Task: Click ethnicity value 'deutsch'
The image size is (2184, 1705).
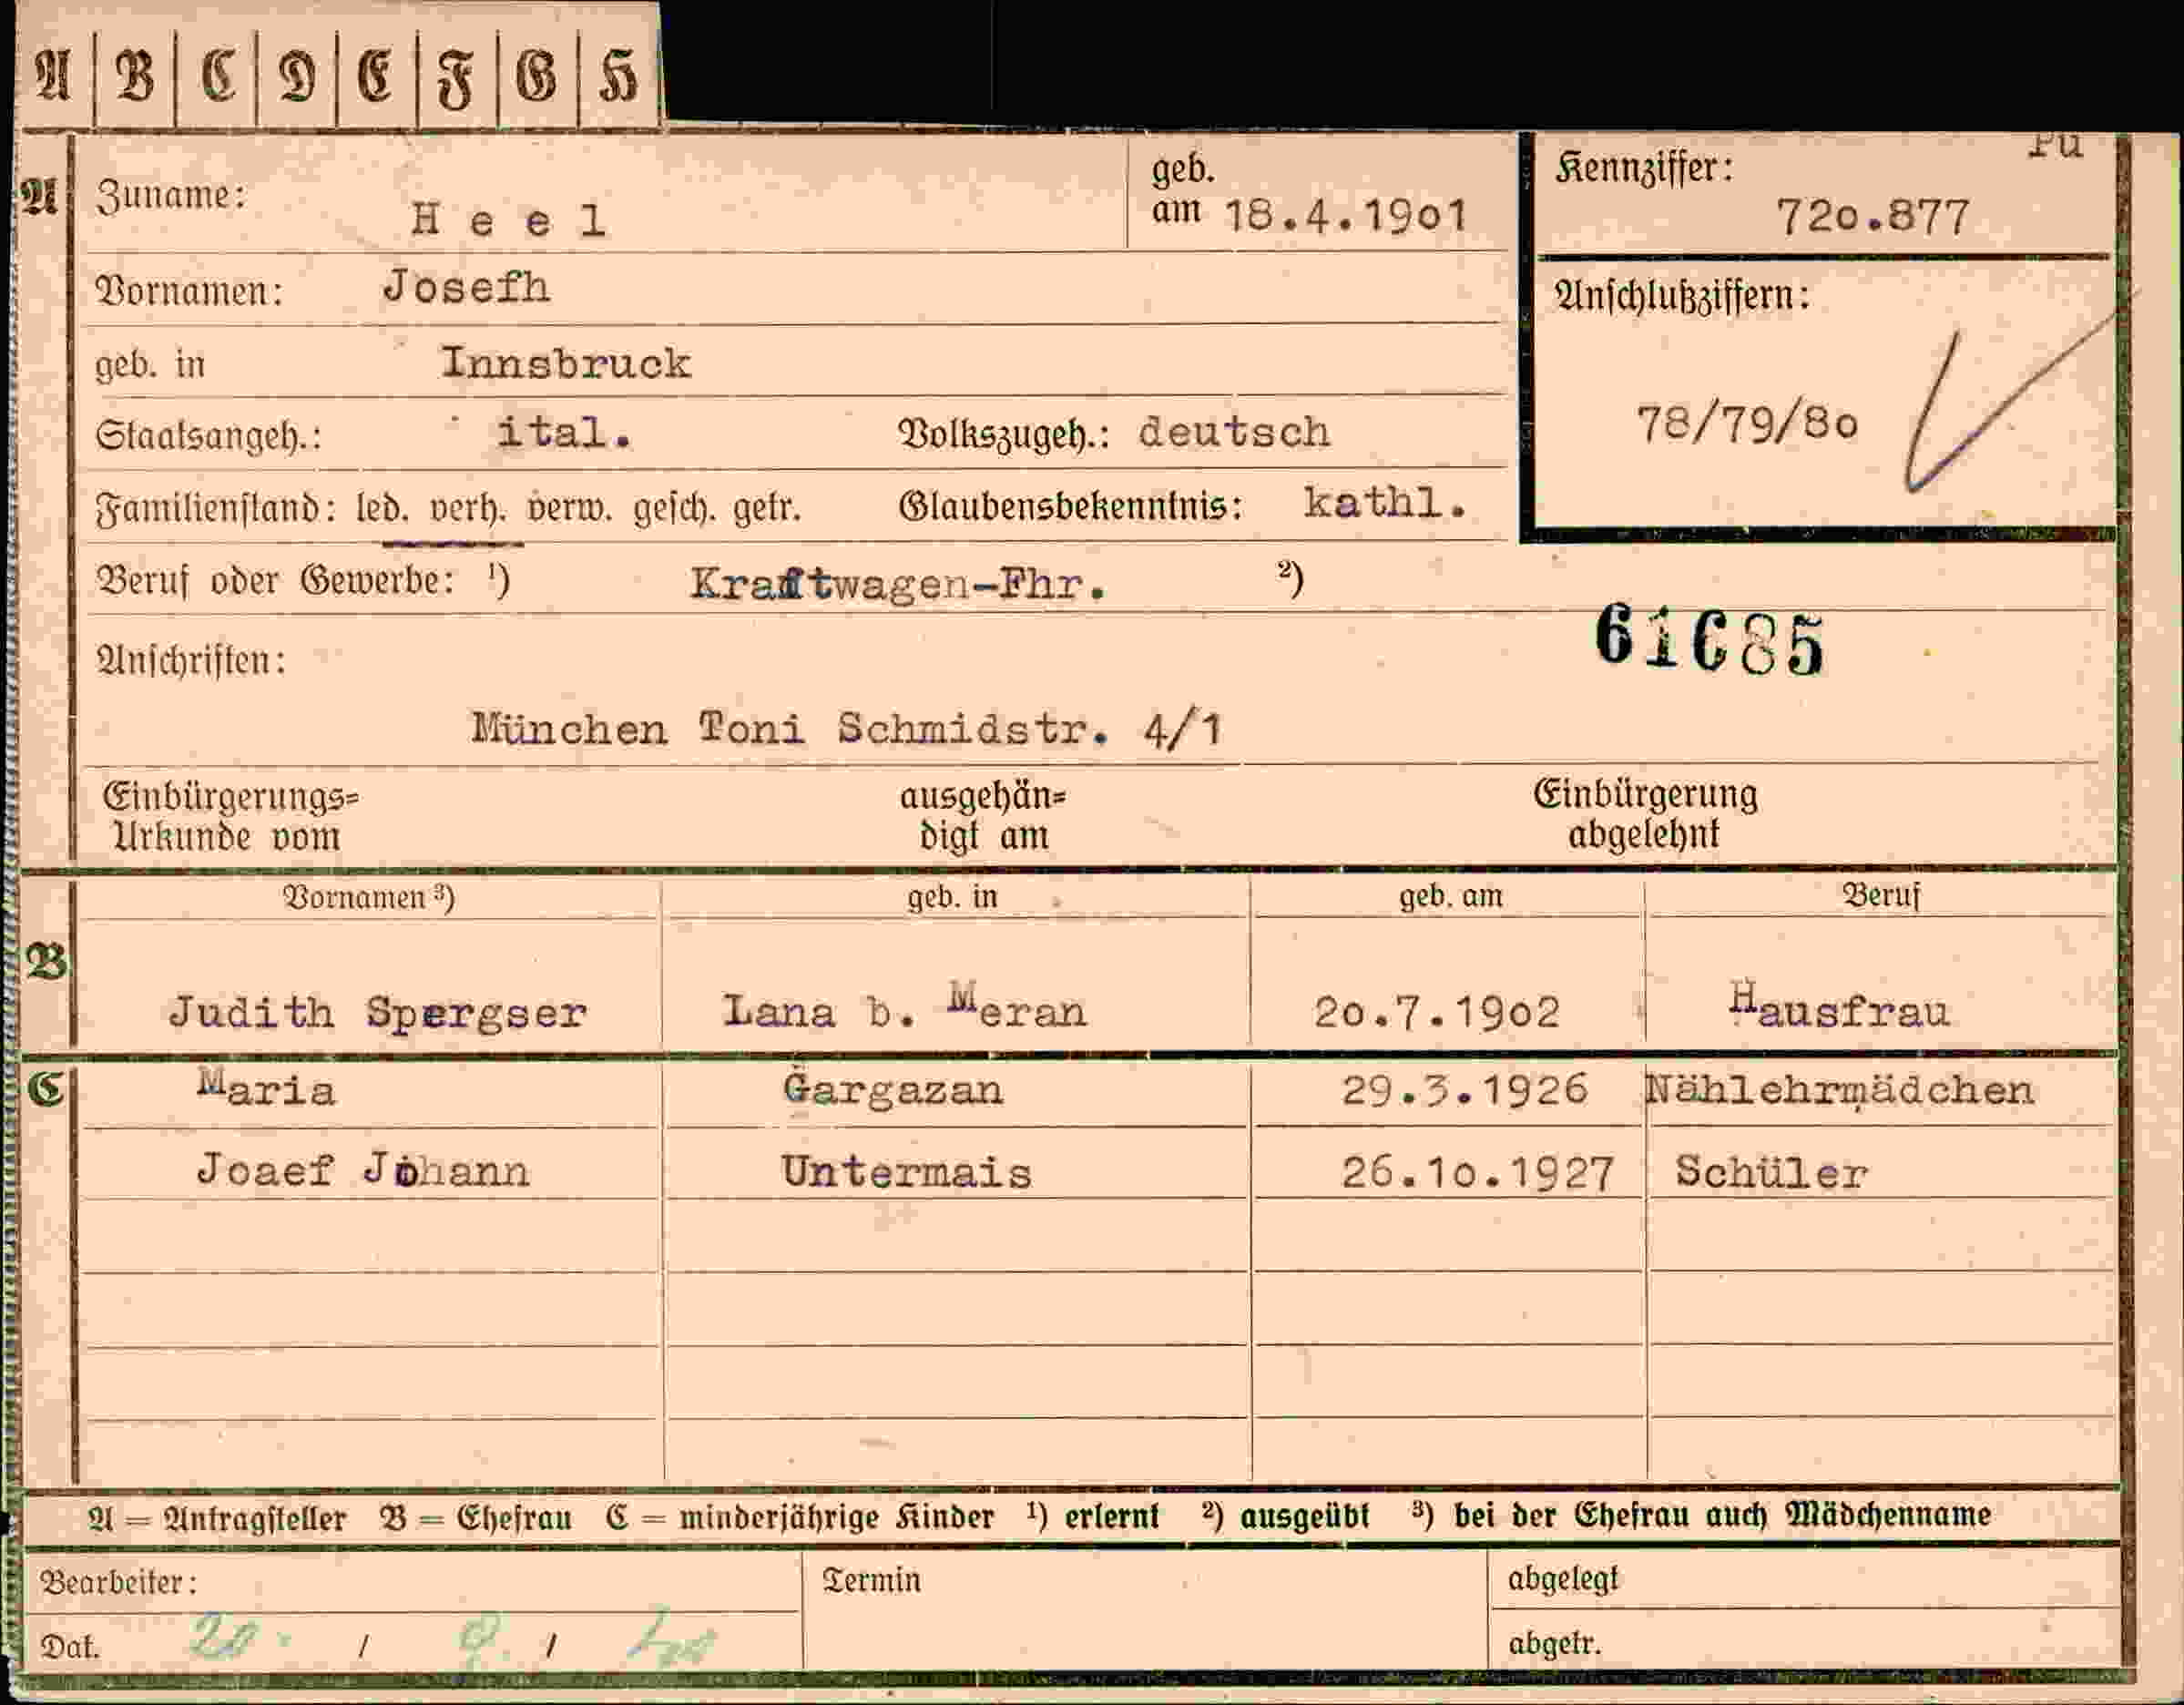Action: 1234,432
